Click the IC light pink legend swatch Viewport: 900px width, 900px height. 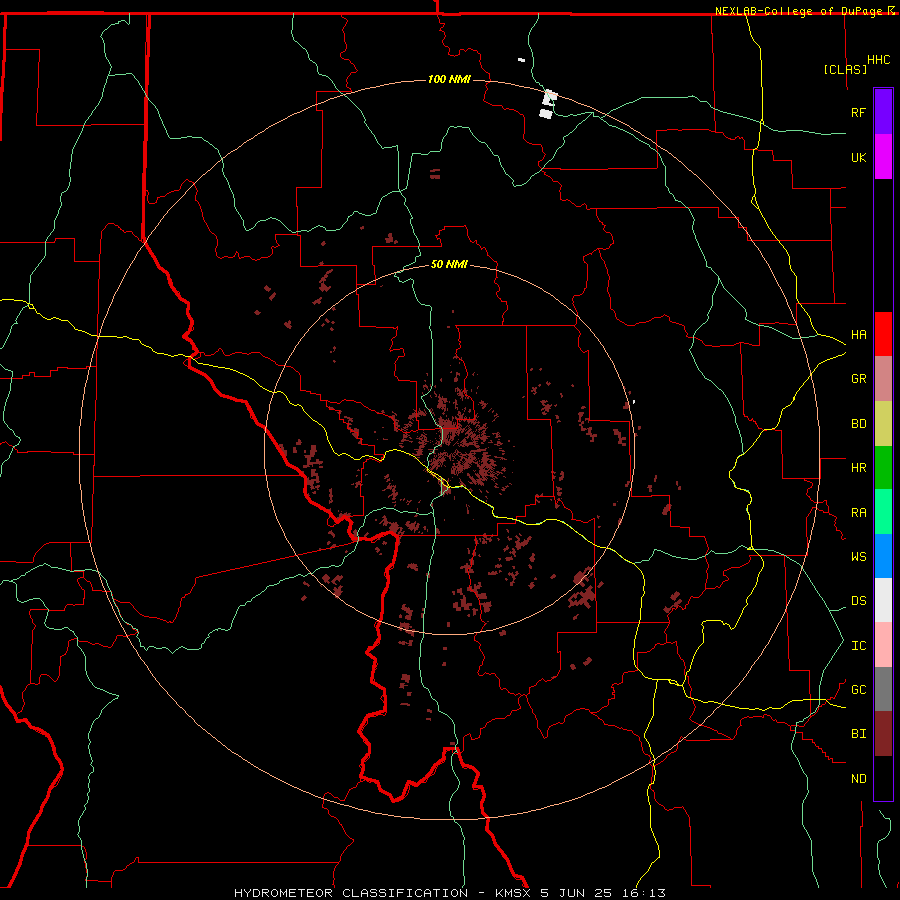pos(883,645)
